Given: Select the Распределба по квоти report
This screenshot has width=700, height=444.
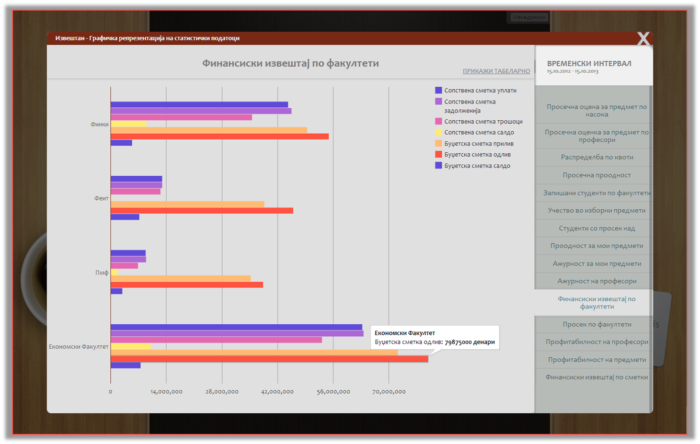Looking at the screenshot, I should [x=596, y=157].
